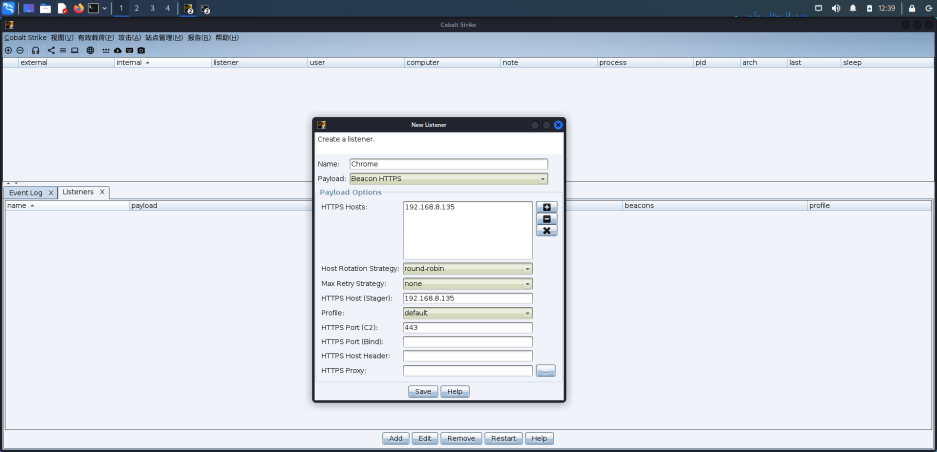This screenshot has width=937, height=452.
Task: Switch to the Listeners tab
Action: [x=78, y=192]
